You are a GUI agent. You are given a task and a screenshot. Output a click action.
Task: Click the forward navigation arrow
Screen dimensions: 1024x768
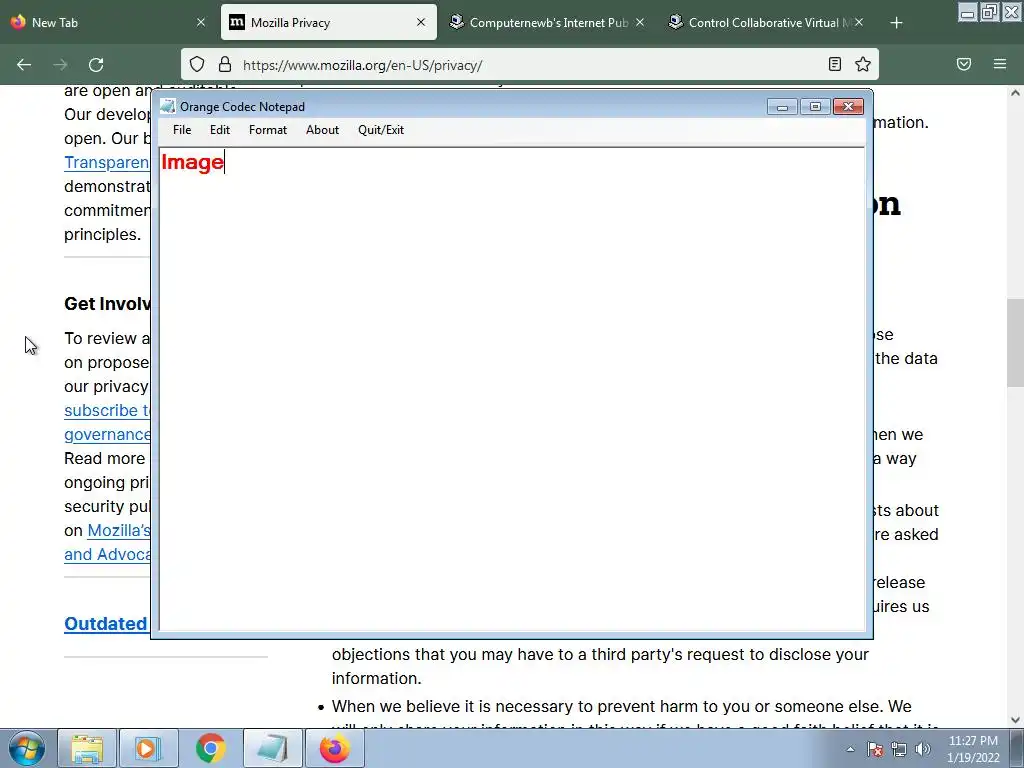click(x=60, y=65)
